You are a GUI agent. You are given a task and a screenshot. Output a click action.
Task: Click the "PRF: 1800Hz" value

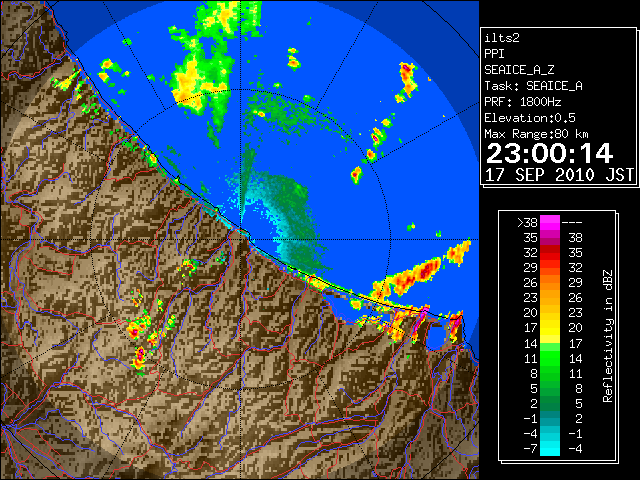click(x=522, y=102)
